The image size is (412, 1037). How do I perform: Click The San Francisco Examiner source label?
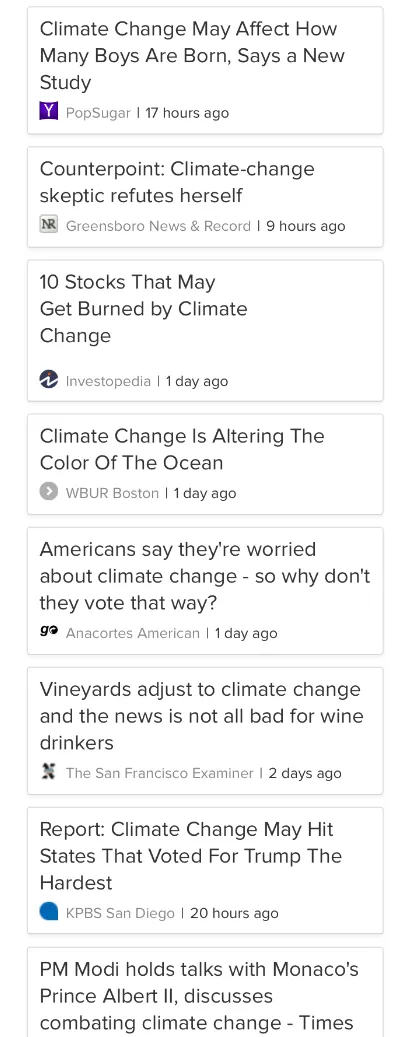coord(159,773)
